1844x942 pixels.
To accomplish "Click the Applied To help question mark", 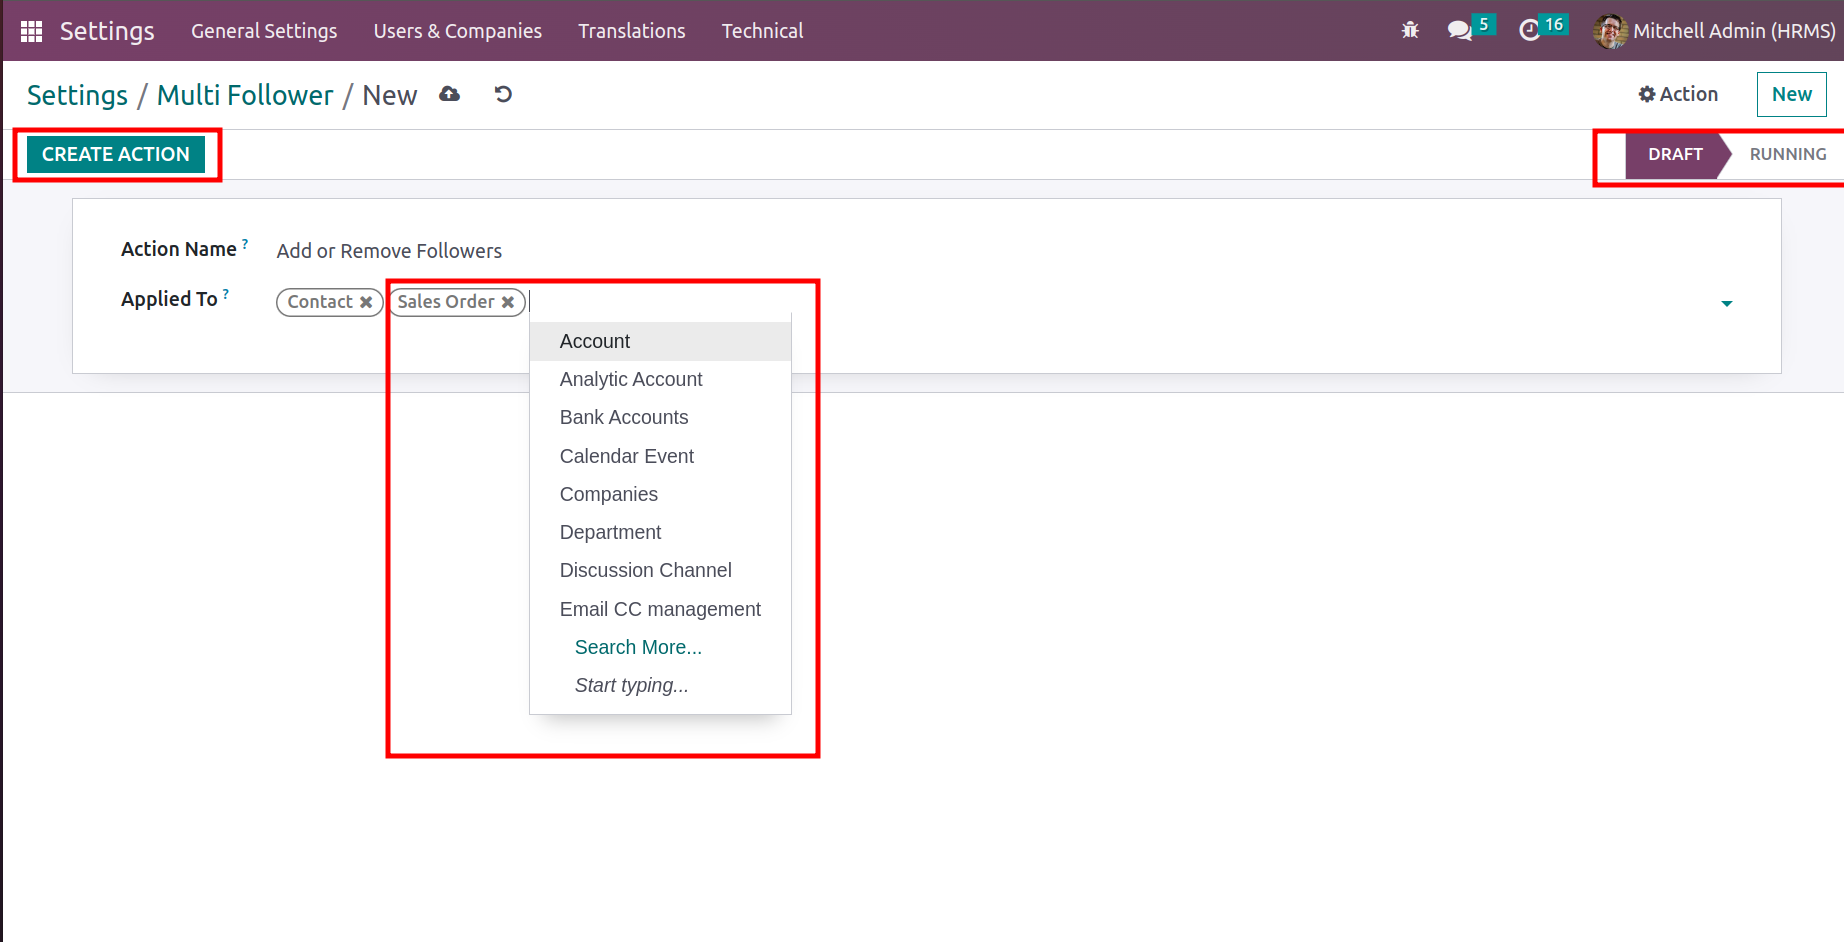I will pyautogui.click(x=226, y=293).
